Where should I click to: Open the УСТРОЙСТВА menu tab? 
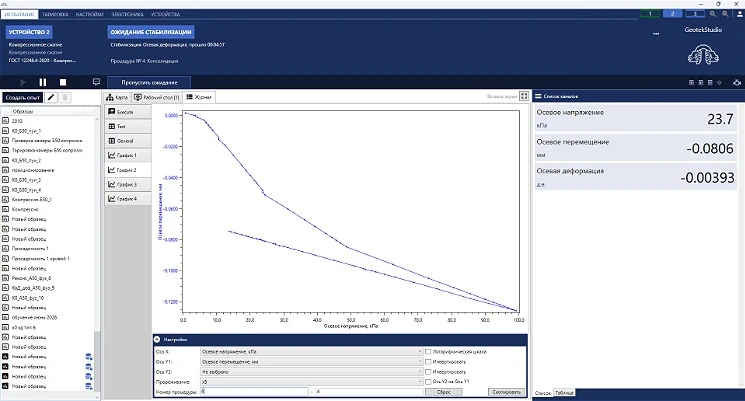click(165, 14)
